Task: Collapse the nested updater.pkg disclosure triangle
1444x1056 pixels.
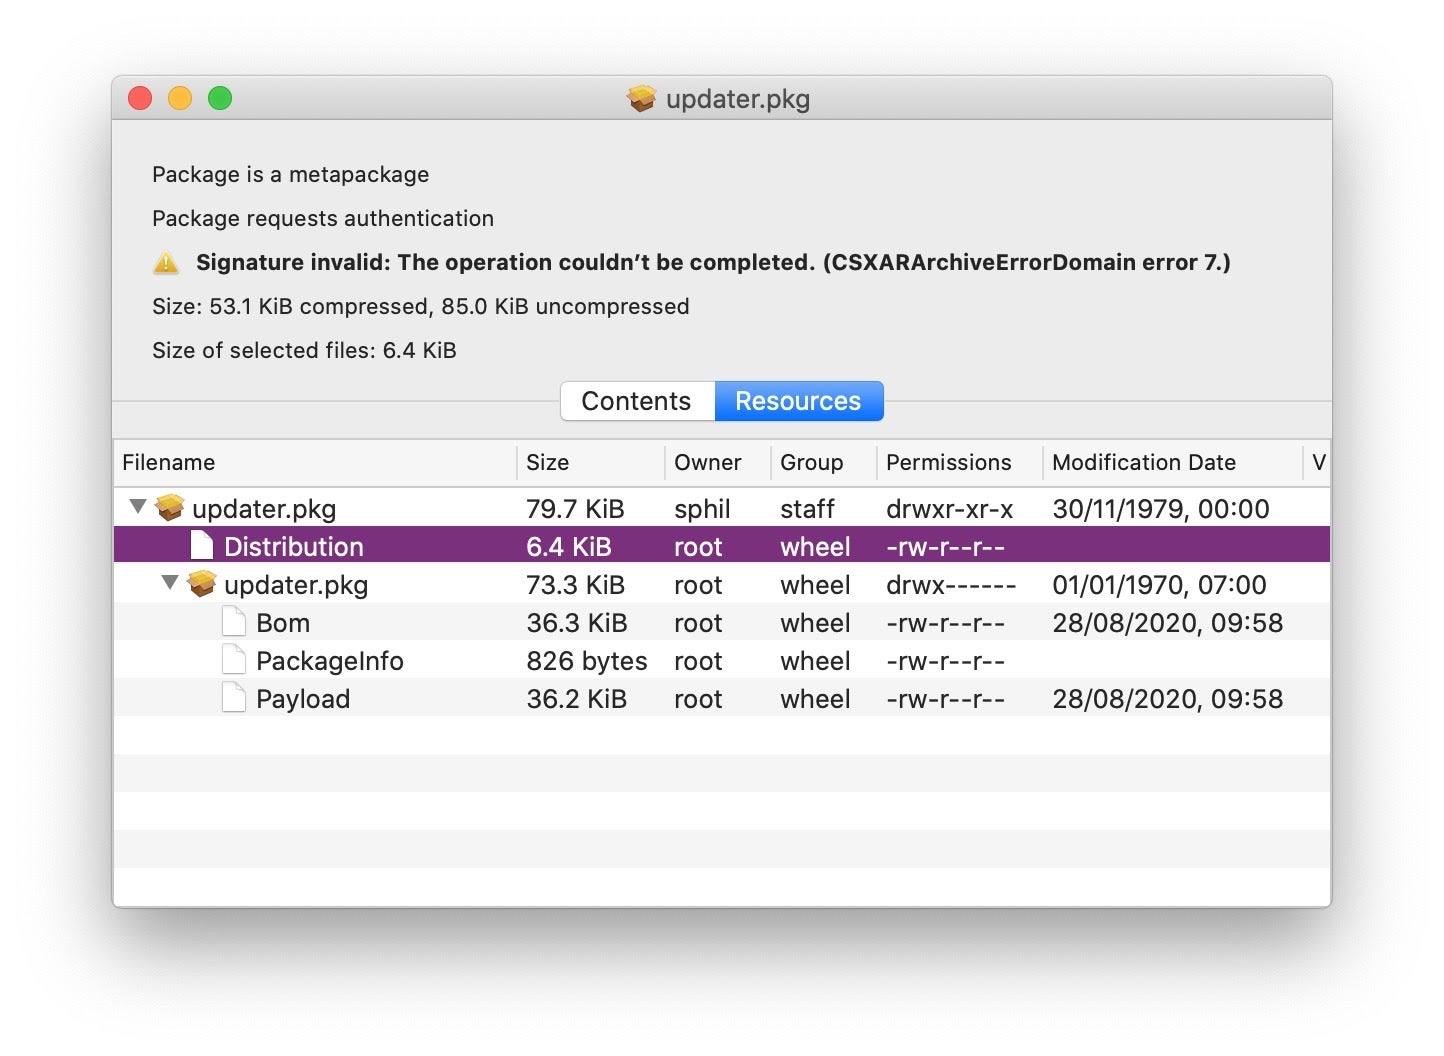Action: (170, 583)
